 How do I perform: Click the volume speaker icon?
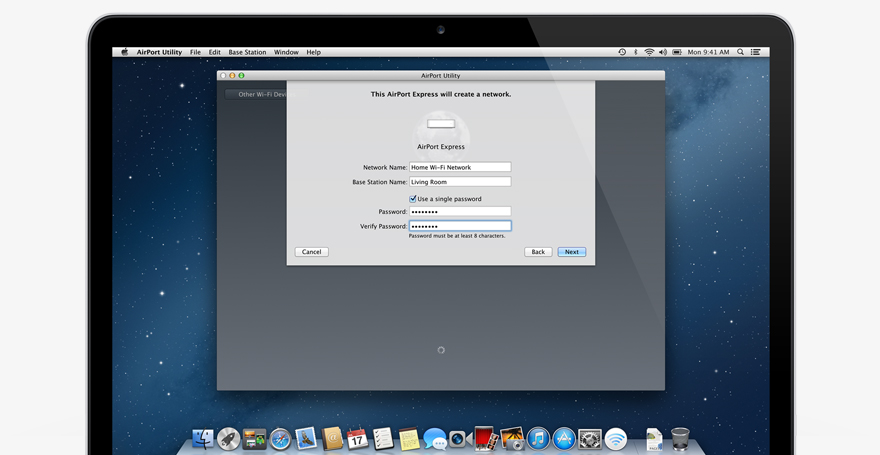[663, 52]
